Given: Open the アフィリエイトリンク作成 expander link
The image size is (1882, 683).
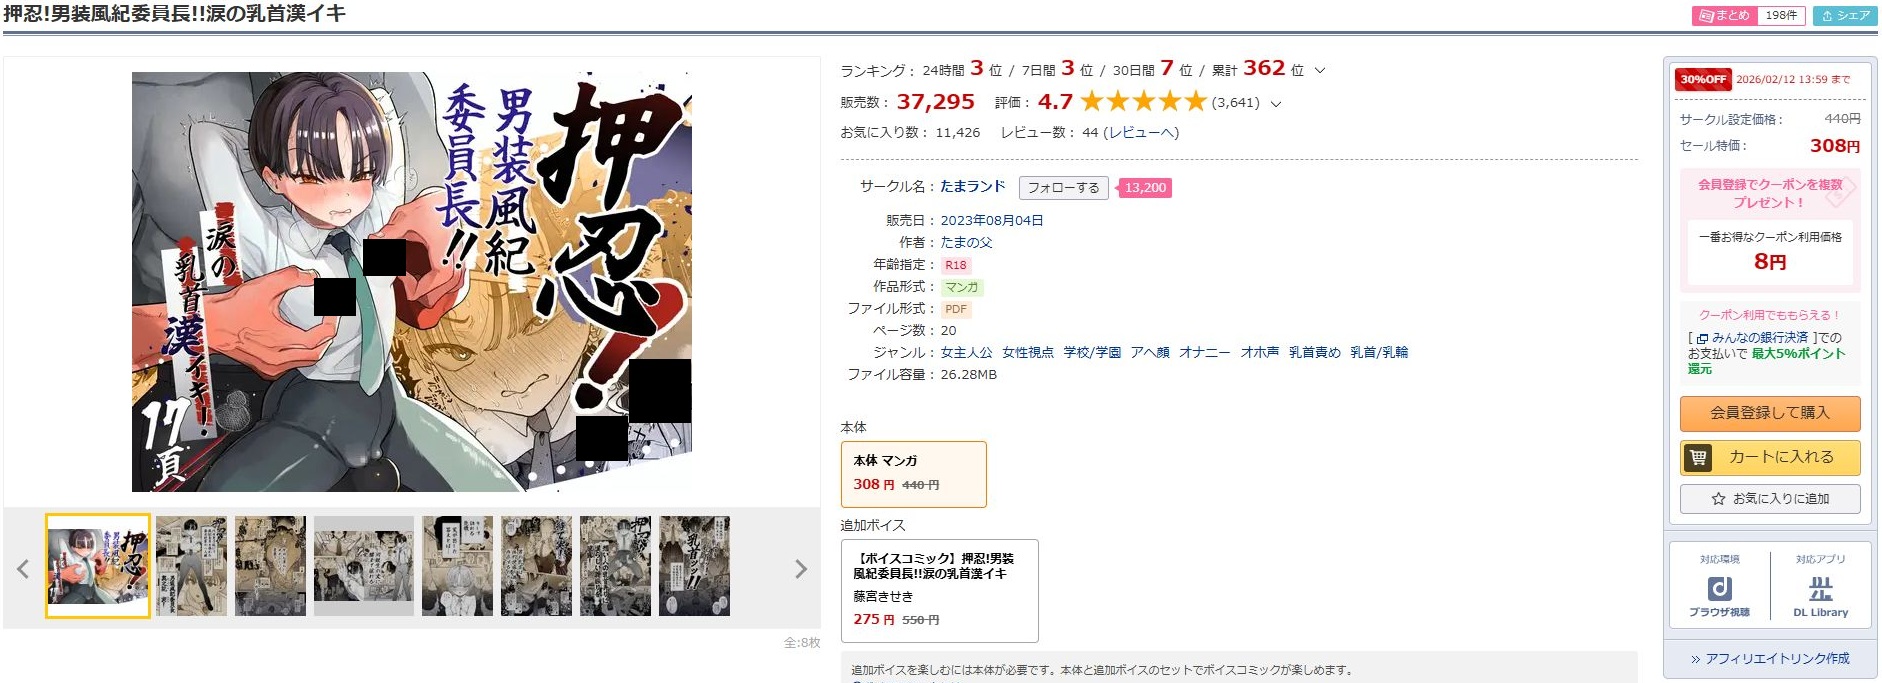Looking at the screenshot, I should (x=1770, y=658).
